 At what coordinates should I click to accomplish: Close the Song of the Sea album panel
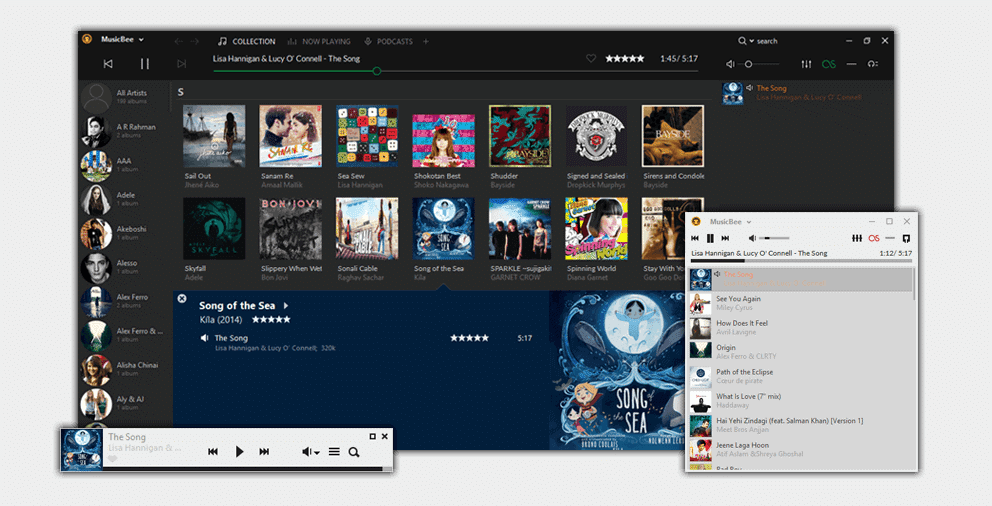point(182,299)
